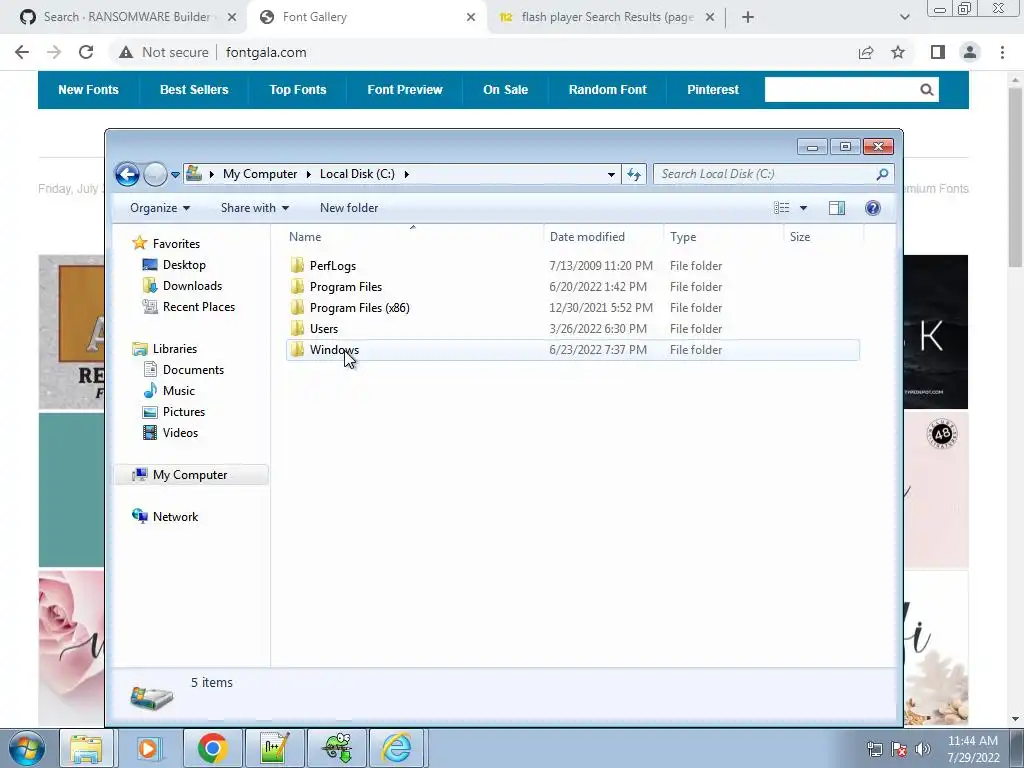Screen dimensions: 1024x768
Task: Open the Top Fonts menu item
Action: [298, 90]
